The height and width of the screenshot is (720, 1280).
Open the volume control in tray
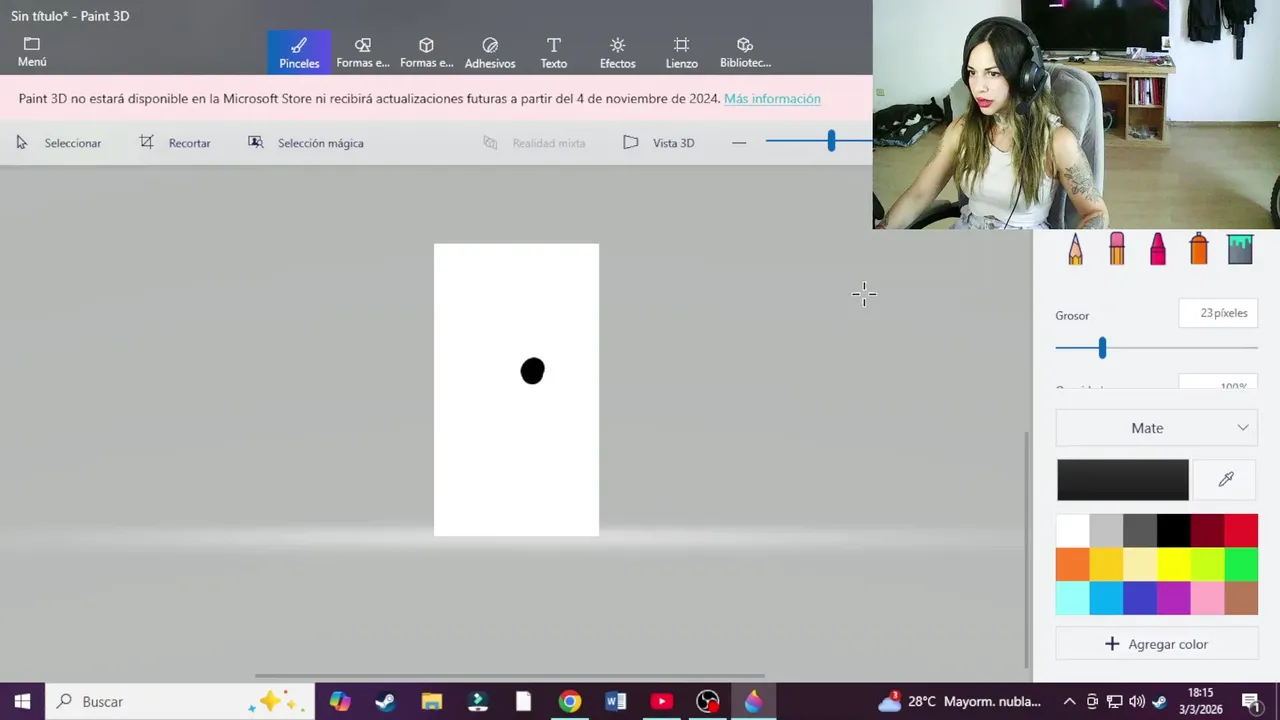point(1137,702)
